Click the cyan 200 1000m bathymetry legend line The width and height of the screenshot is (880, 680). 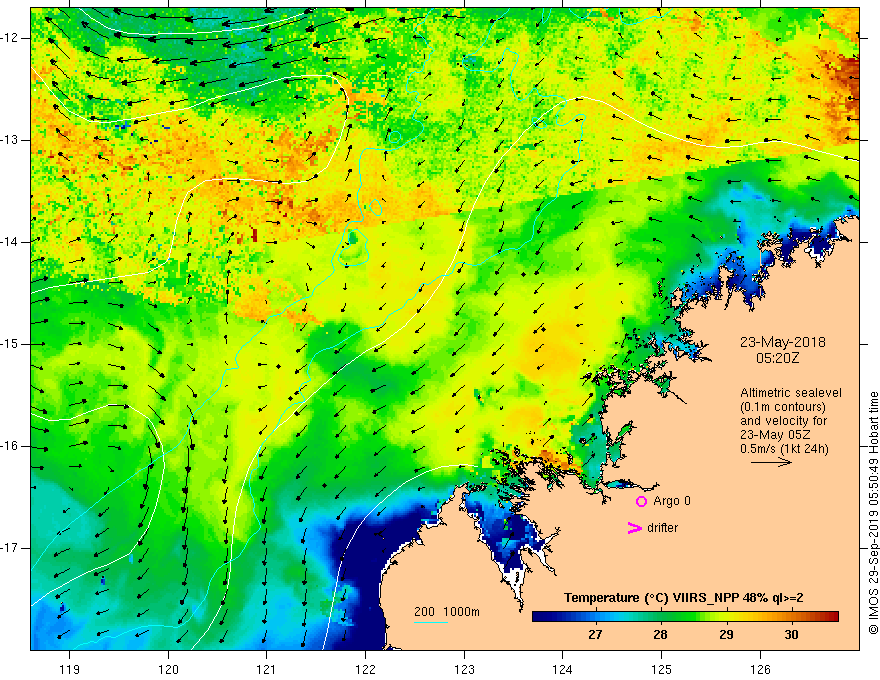pos(431,622)
